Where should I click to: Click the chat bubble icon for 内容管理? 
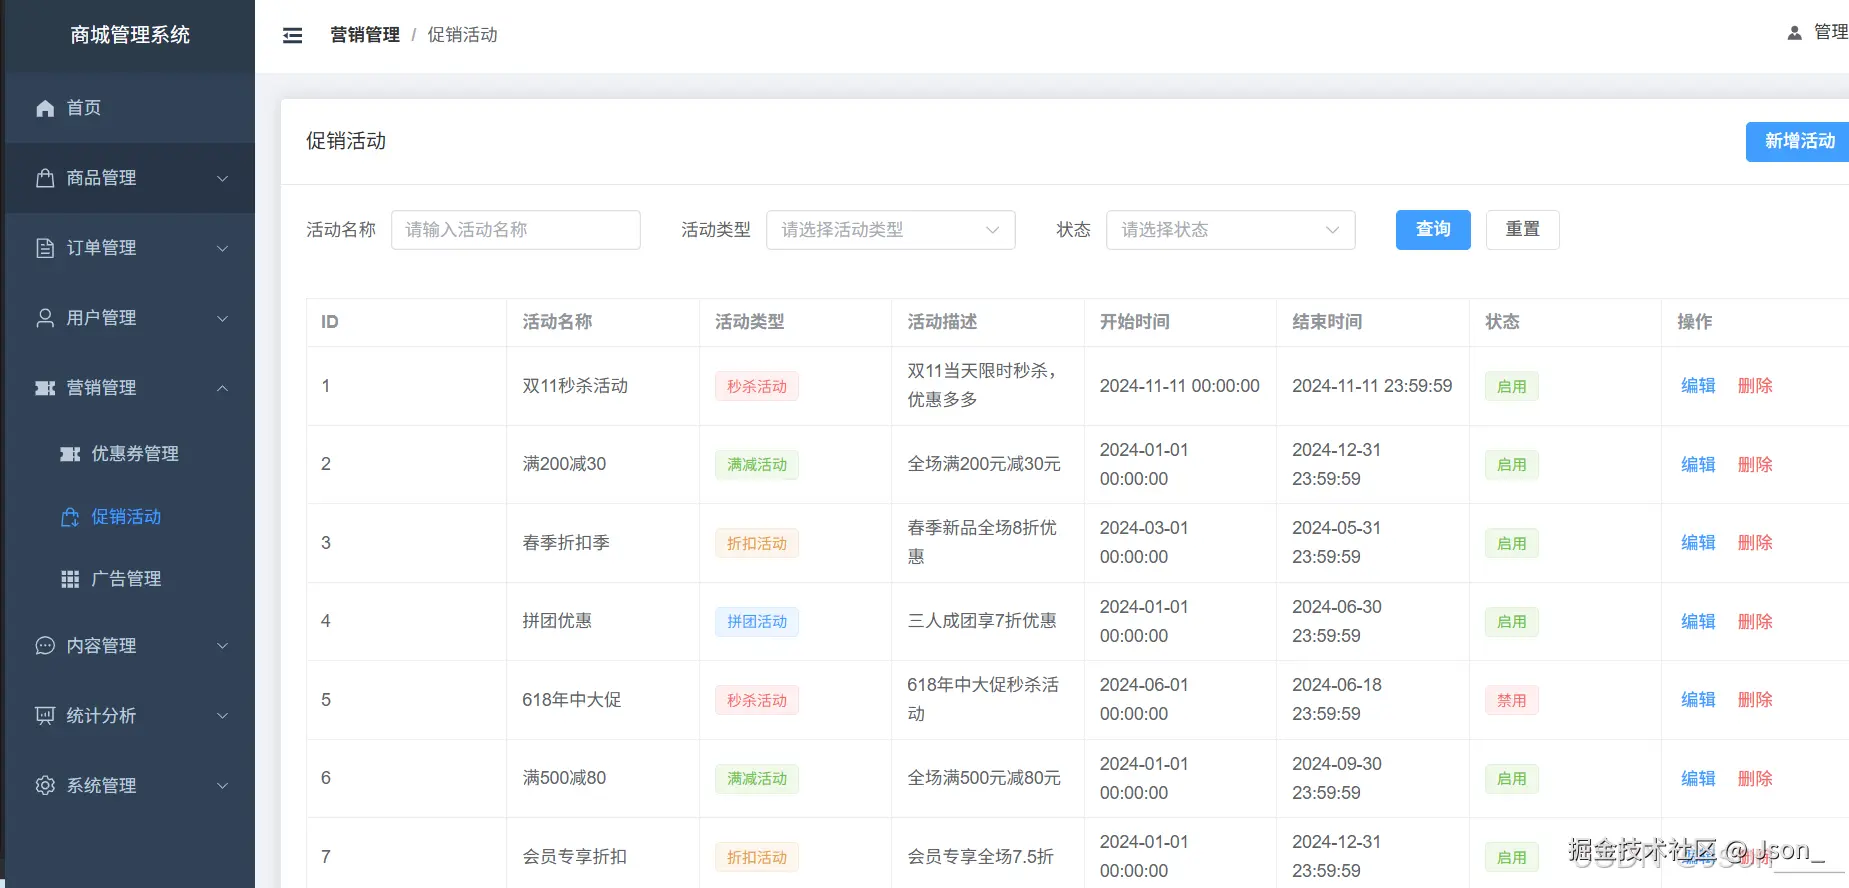coord(45,646)
